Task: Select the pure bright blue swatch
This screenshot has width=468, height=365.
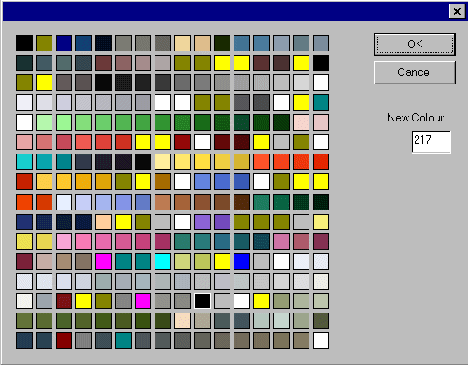Action: coord(242,261)
